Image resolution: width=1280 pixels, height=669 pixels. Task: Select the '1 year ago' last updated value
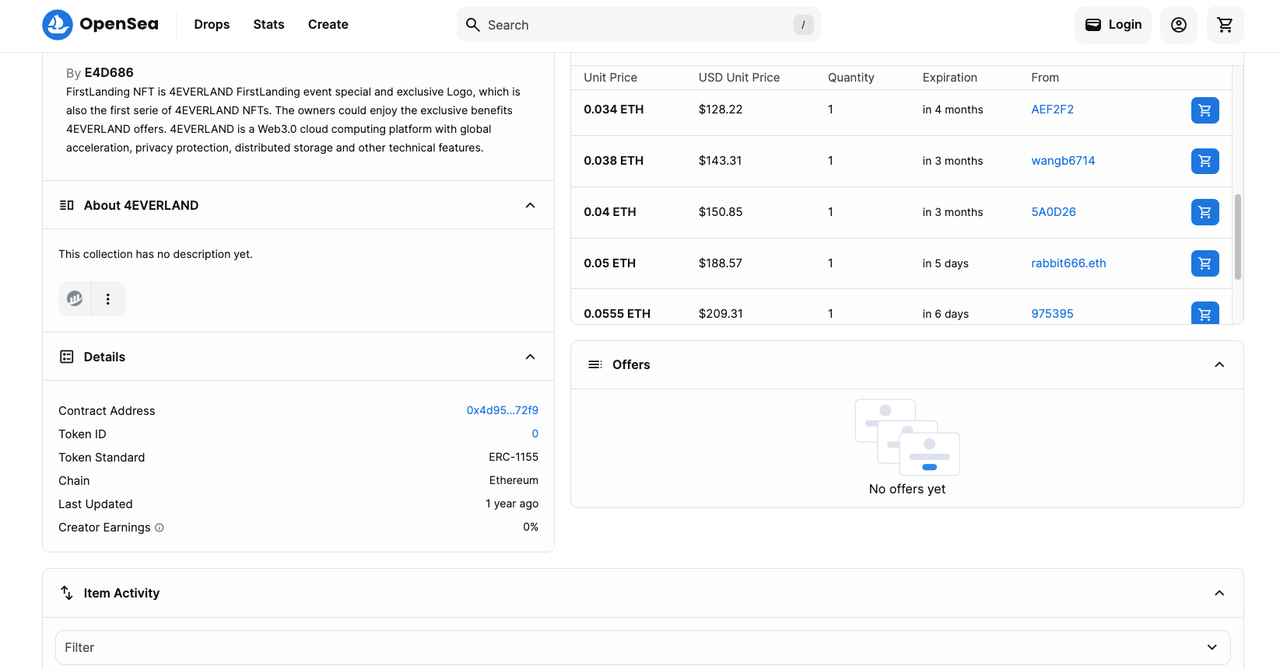(512, 504)
